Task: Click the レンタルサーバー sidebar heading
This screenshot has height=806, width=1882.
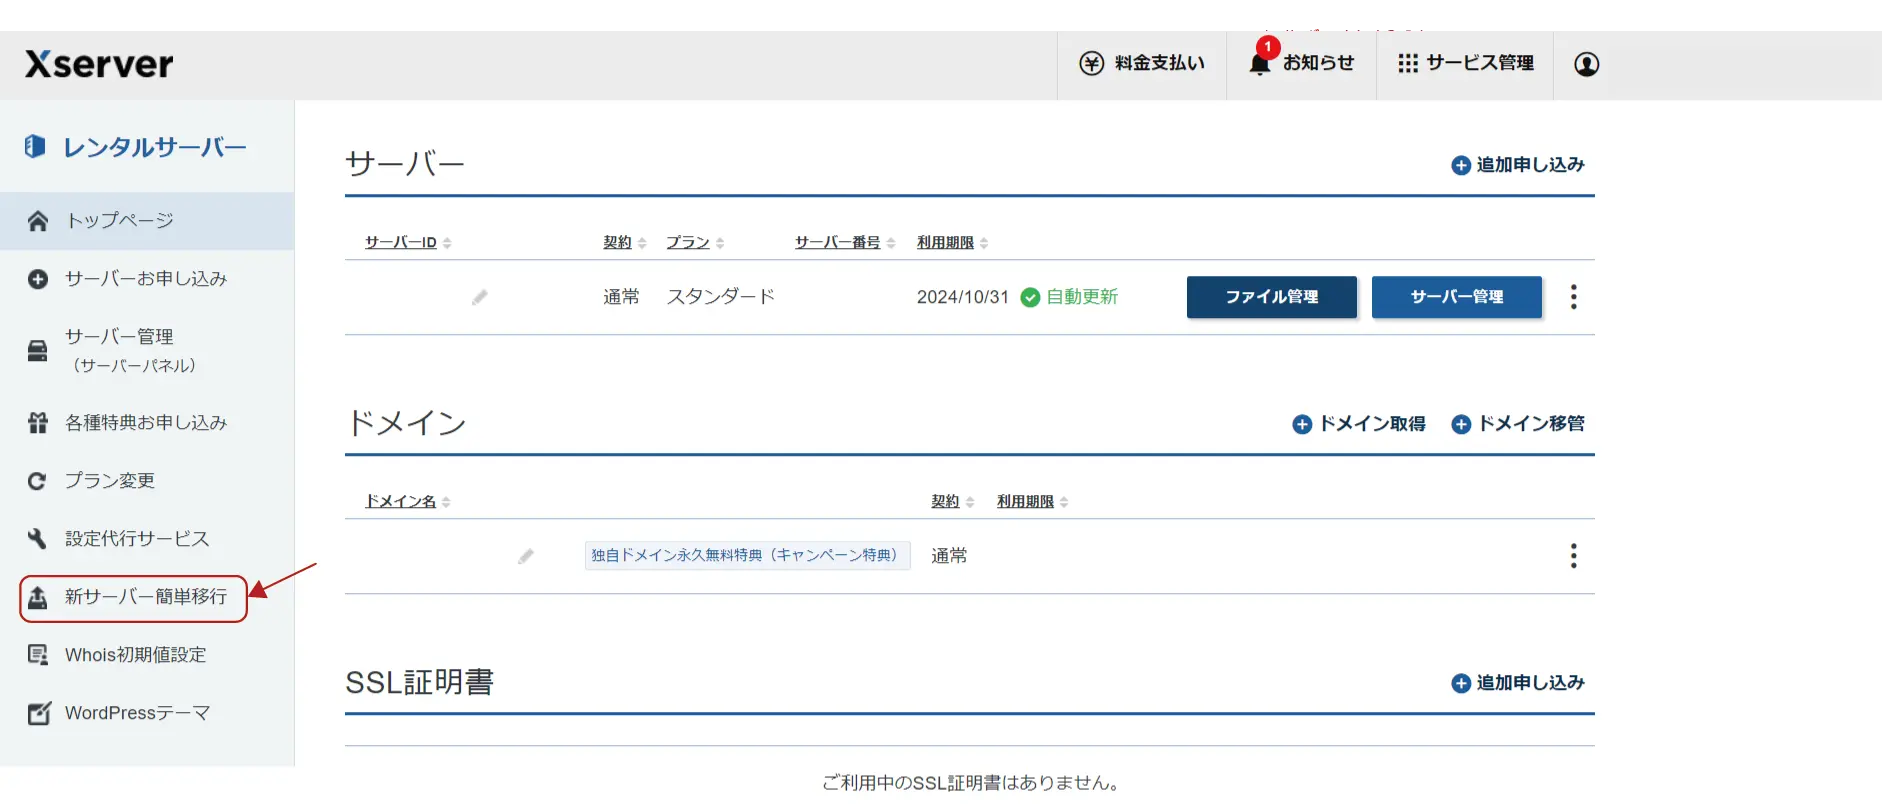Action: (x=155, y=147)
